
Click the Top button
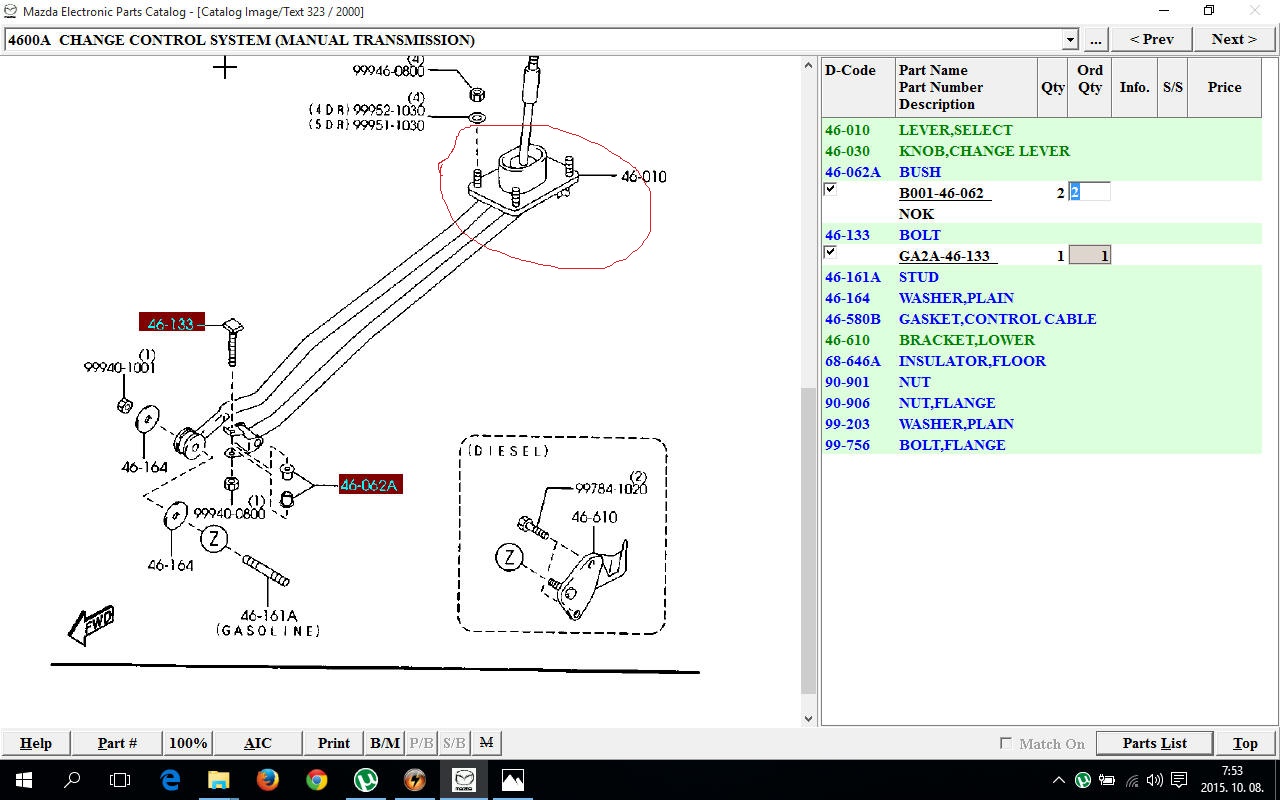click(x=1245, y=743)
